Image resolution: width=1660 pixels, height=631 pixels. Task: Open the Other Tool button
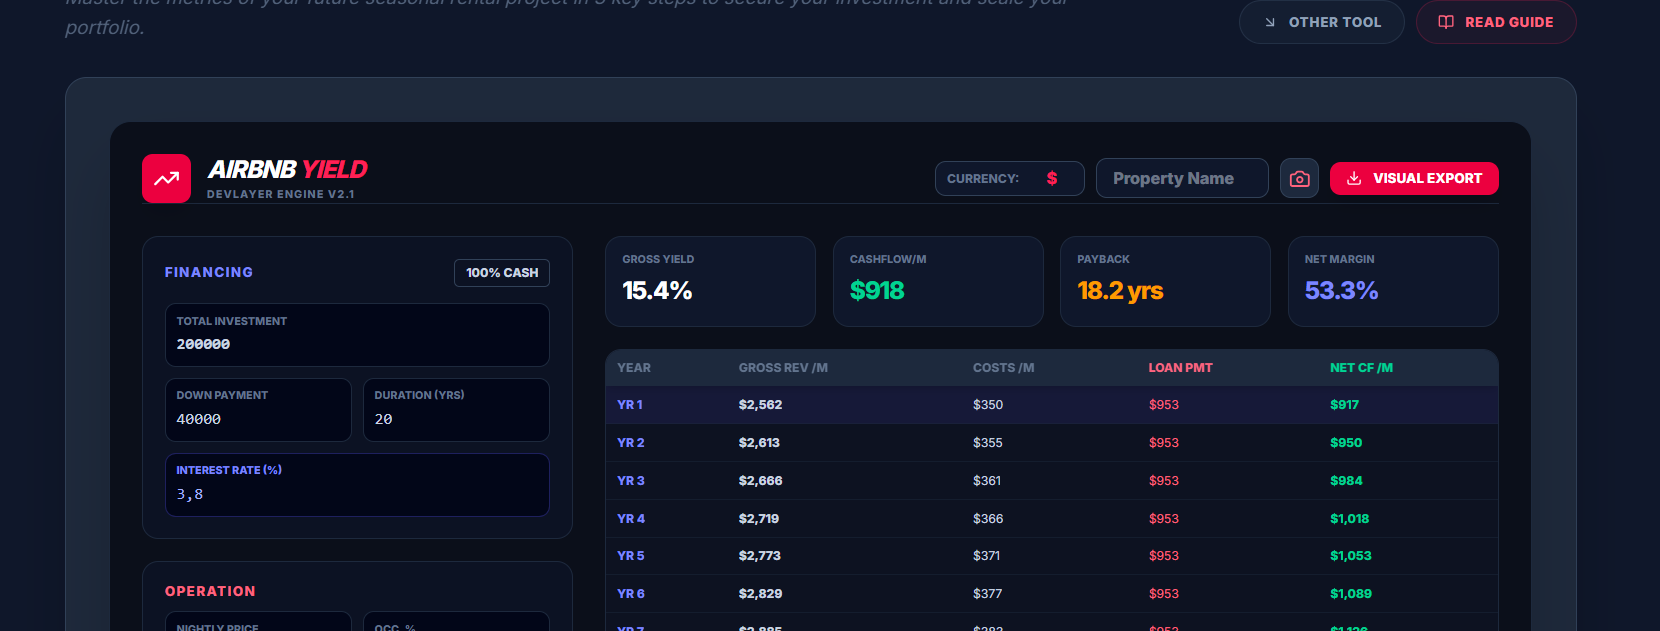point(1322,22)
